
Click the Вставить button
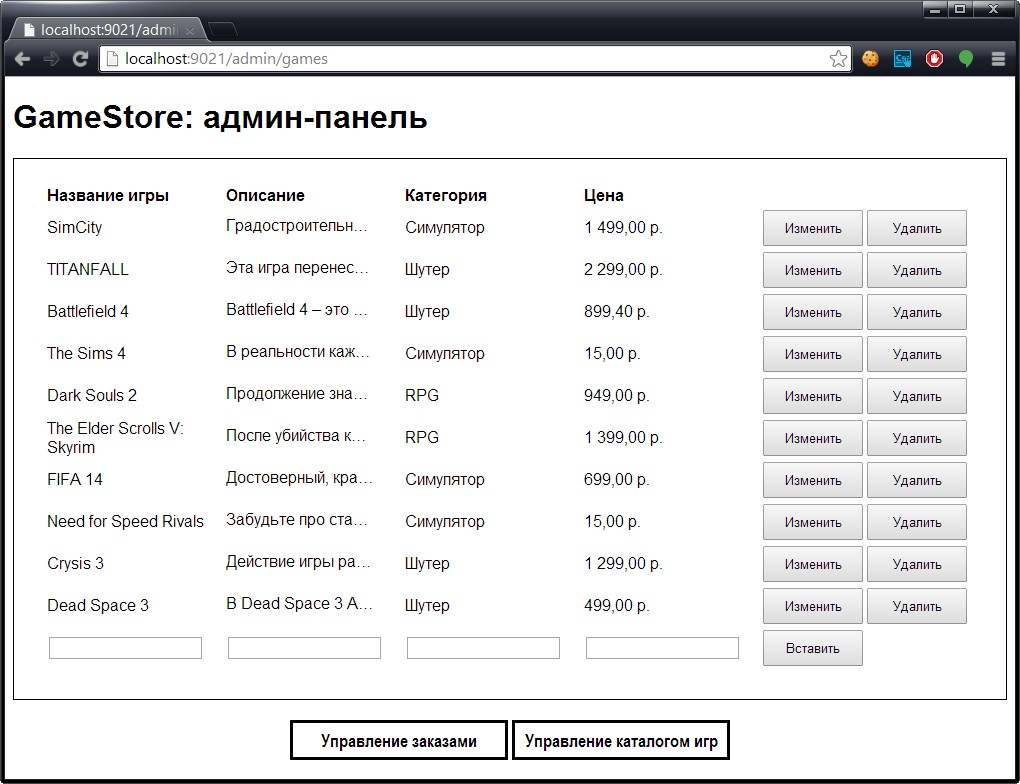coord(812,648)
